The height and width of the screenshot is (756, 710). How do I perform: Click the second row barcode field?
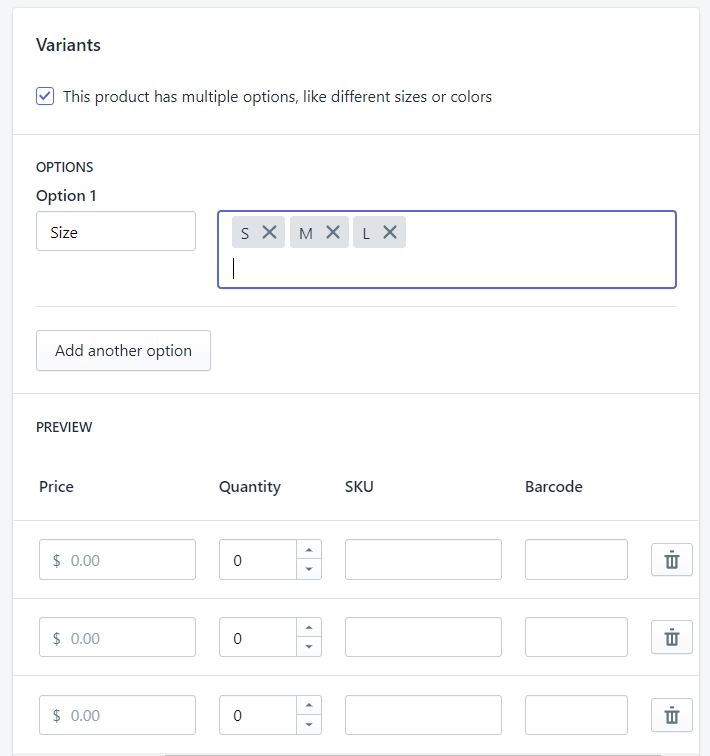(x=576, y=637)
